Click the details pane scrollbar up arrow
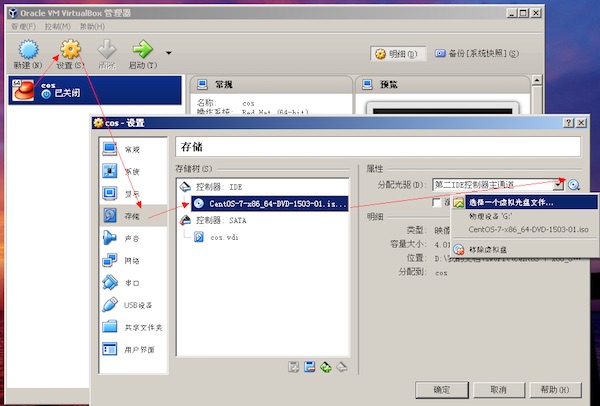The height and width of the screenshot is (406, 600). (537, 80)
